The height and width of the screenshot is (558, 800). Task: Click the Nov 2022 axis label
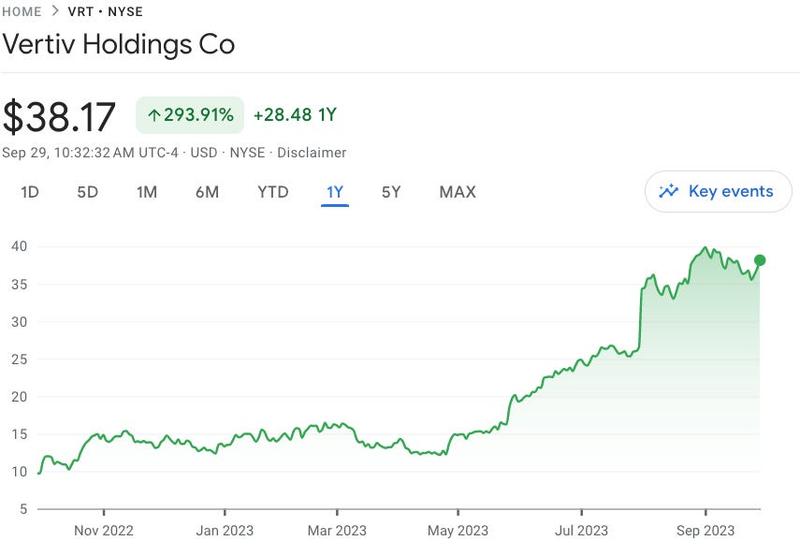coord(104,530)
